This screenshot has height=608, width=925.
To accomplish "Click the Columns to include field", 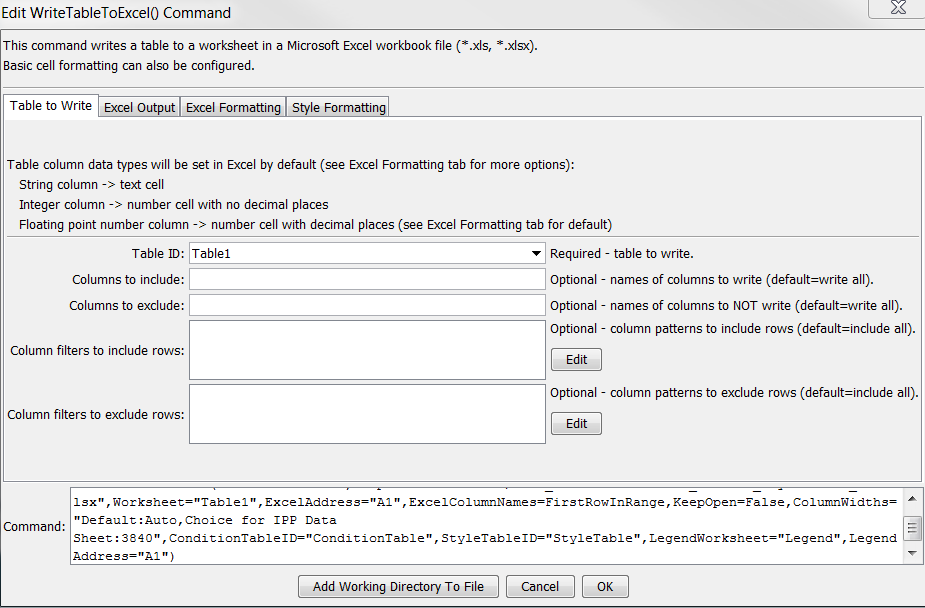I will (x=367, y=279).
